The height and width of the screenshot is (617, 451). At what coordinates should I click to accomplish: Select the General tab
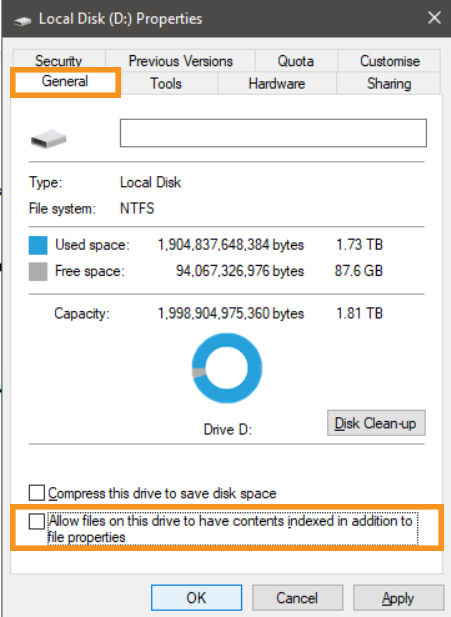pos(65,82)
